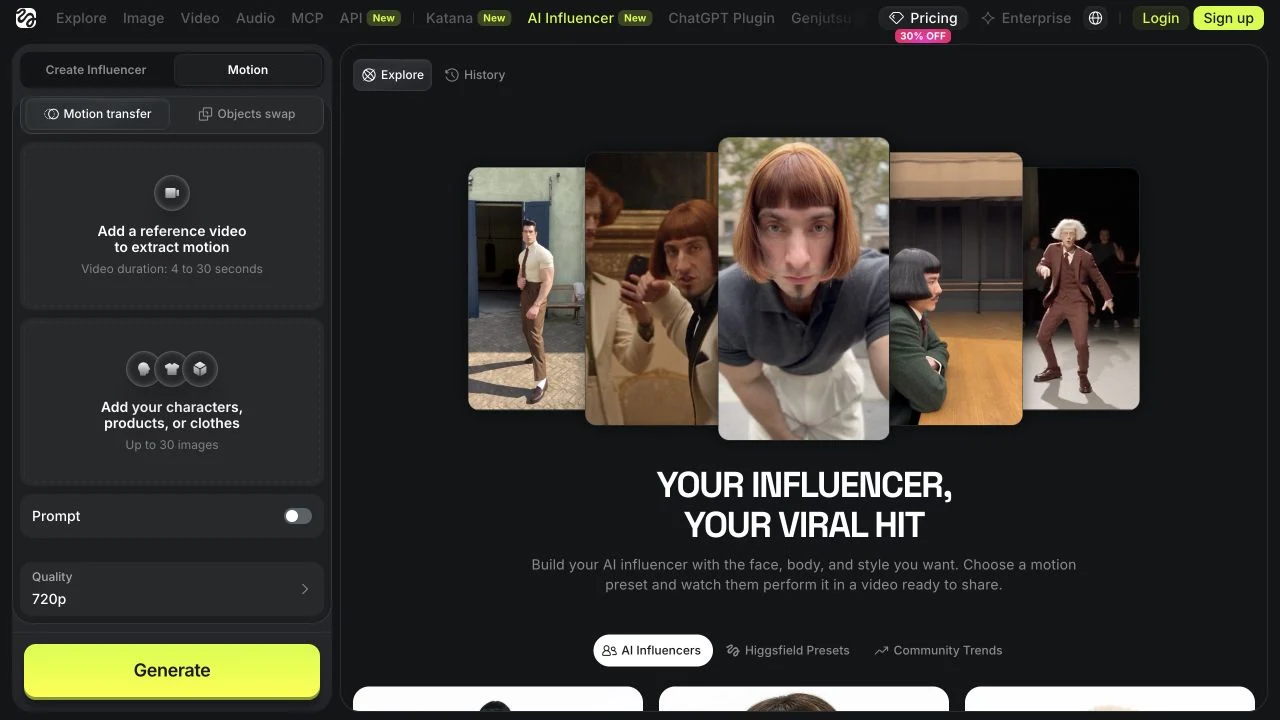Image resolution: width=1280 pixels, height=720 pixels.
Task: Show Higgsfield Presets
Action: coord(788,650)
